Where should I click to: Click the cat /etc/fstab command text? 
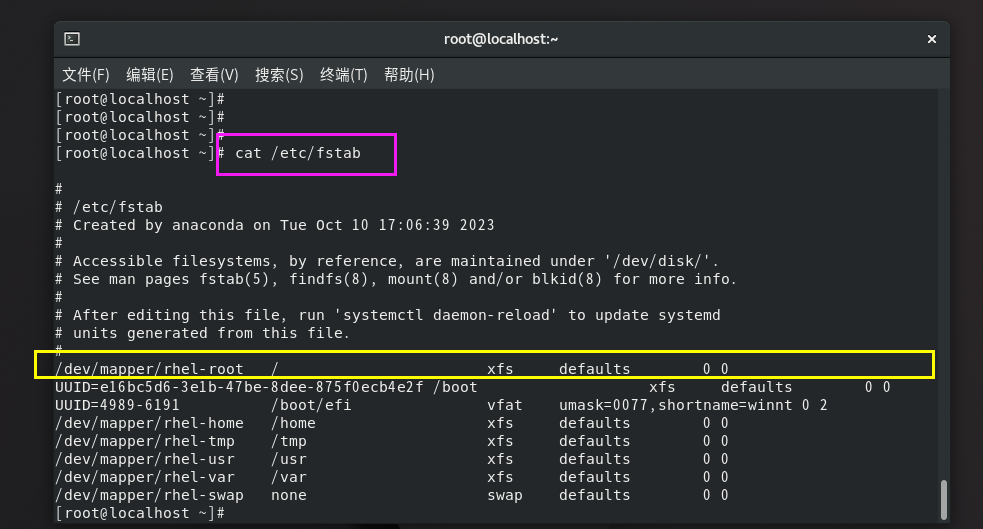coord(297,153)
